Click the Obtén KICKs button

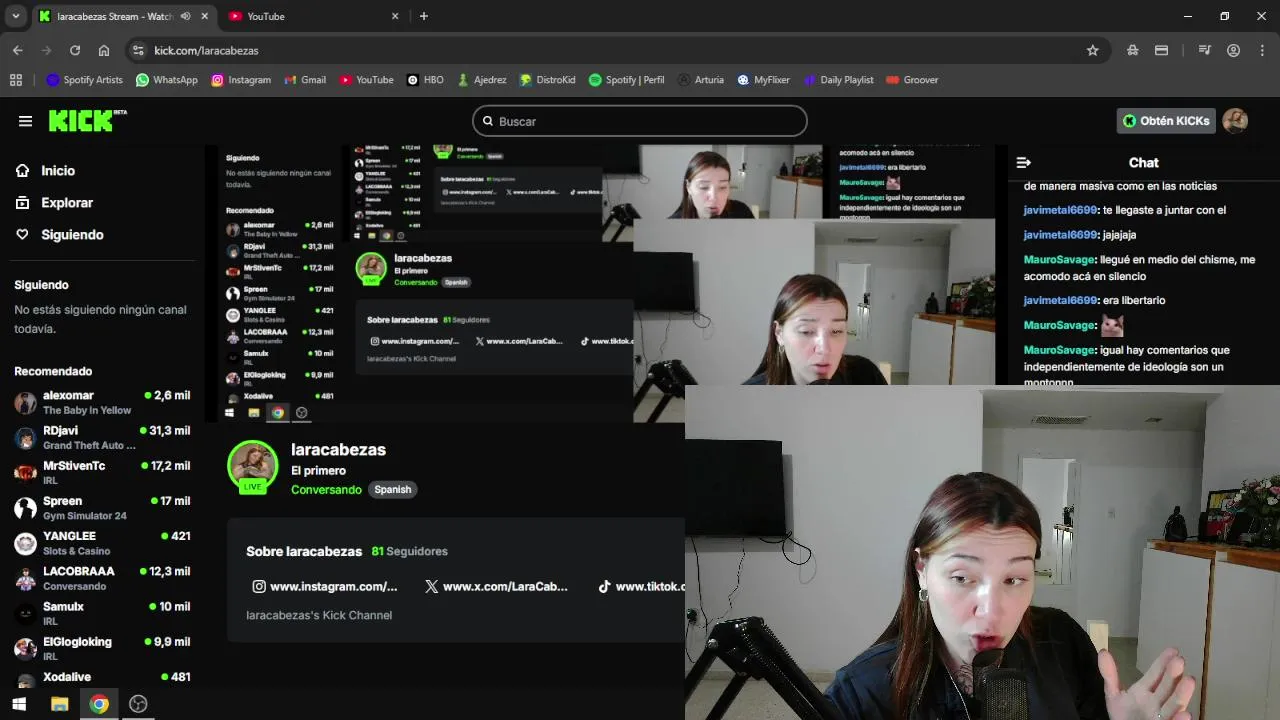tap(1166, 121)
